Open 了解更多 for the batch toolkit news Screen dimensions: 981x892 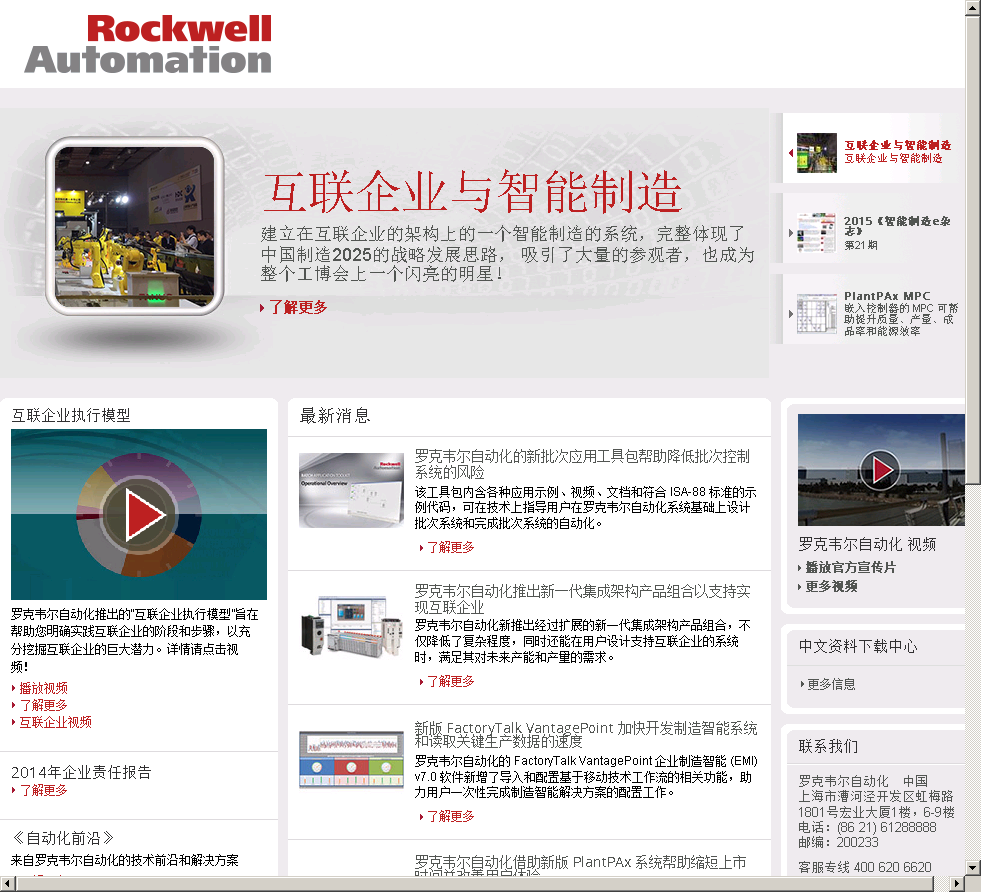tap(450, 547)
